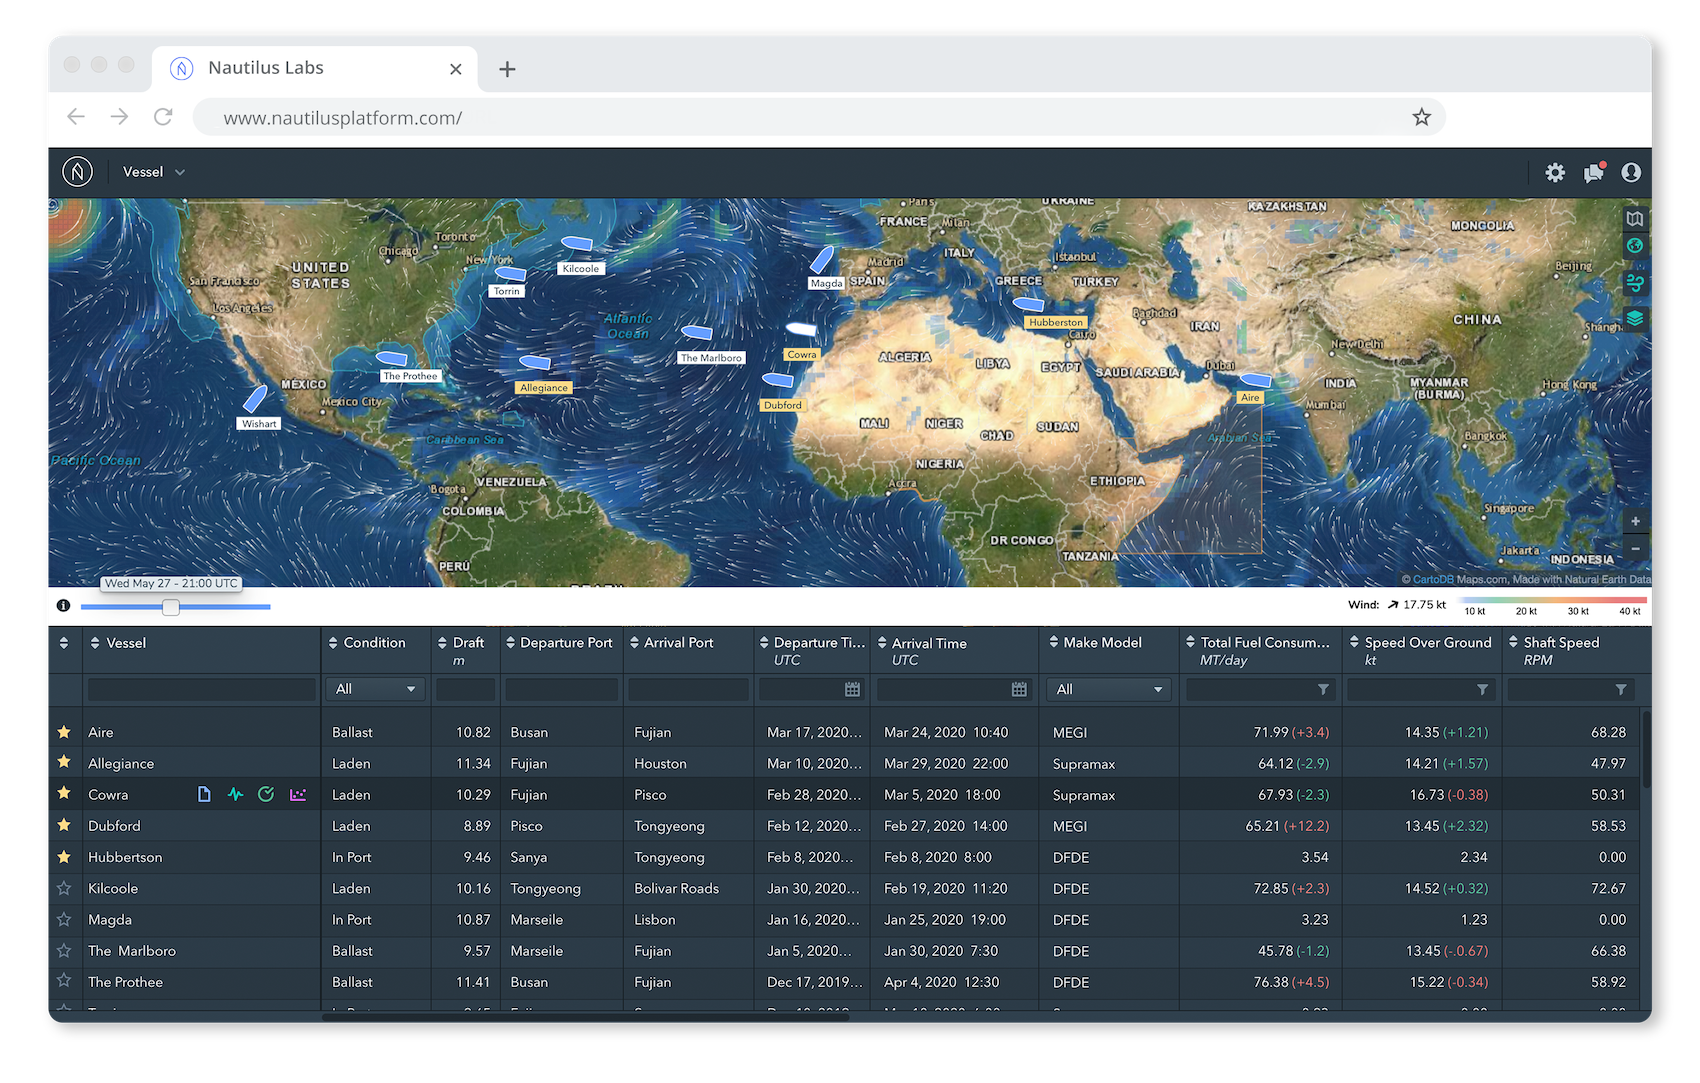
Task: Select the Nautilus Labs browser tab
Action: [x=315, y=68]
